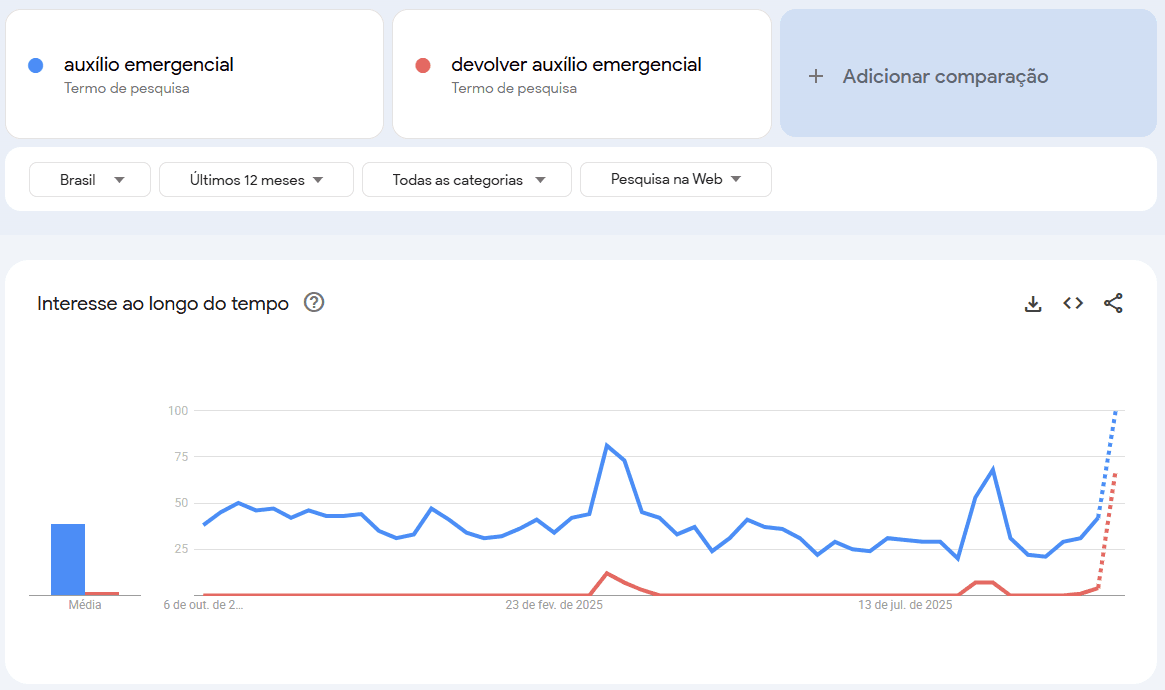Click the blue line peak near February 2025
This screenshot has height=690, width=1165.
(607, 445)
